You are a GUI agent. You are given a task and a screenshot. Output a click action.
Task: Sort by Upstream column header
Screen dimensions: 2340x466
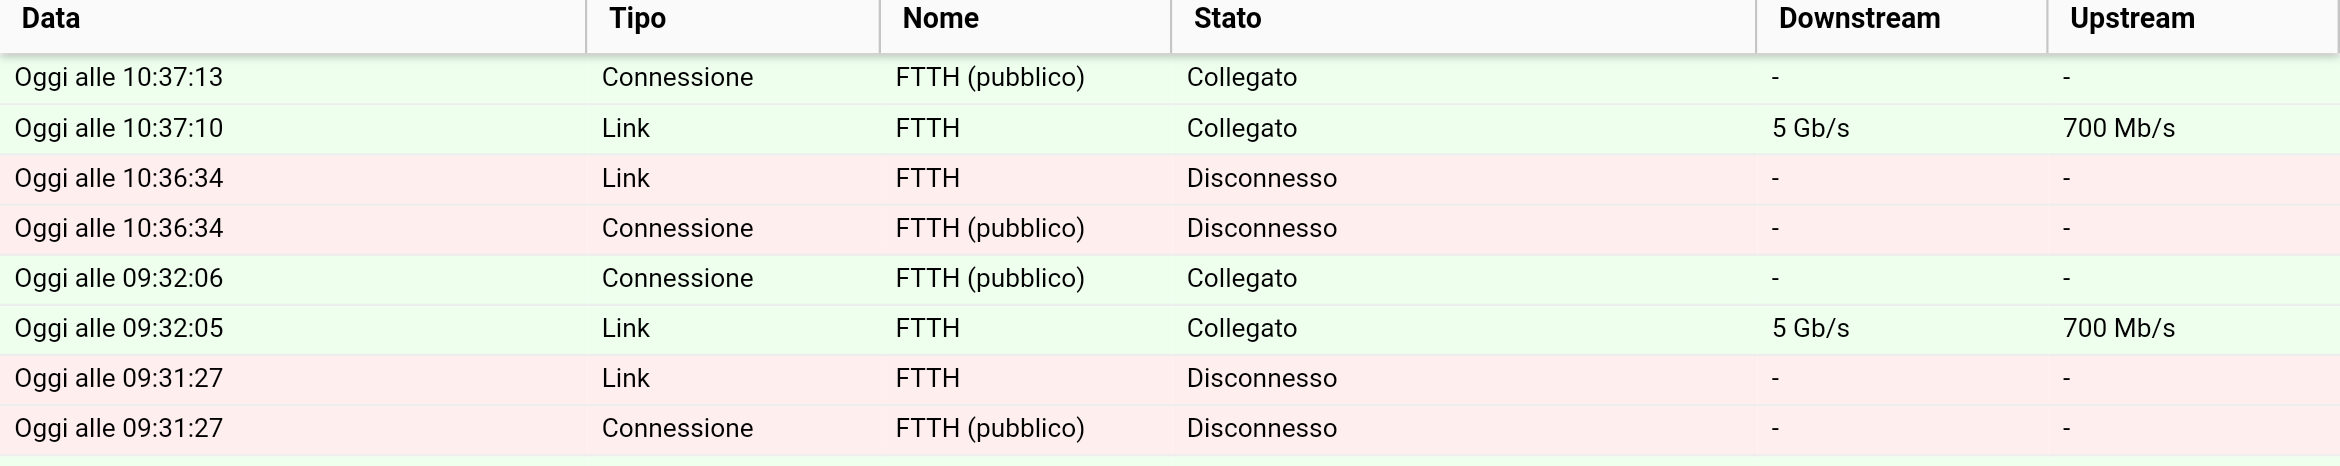2193,21
